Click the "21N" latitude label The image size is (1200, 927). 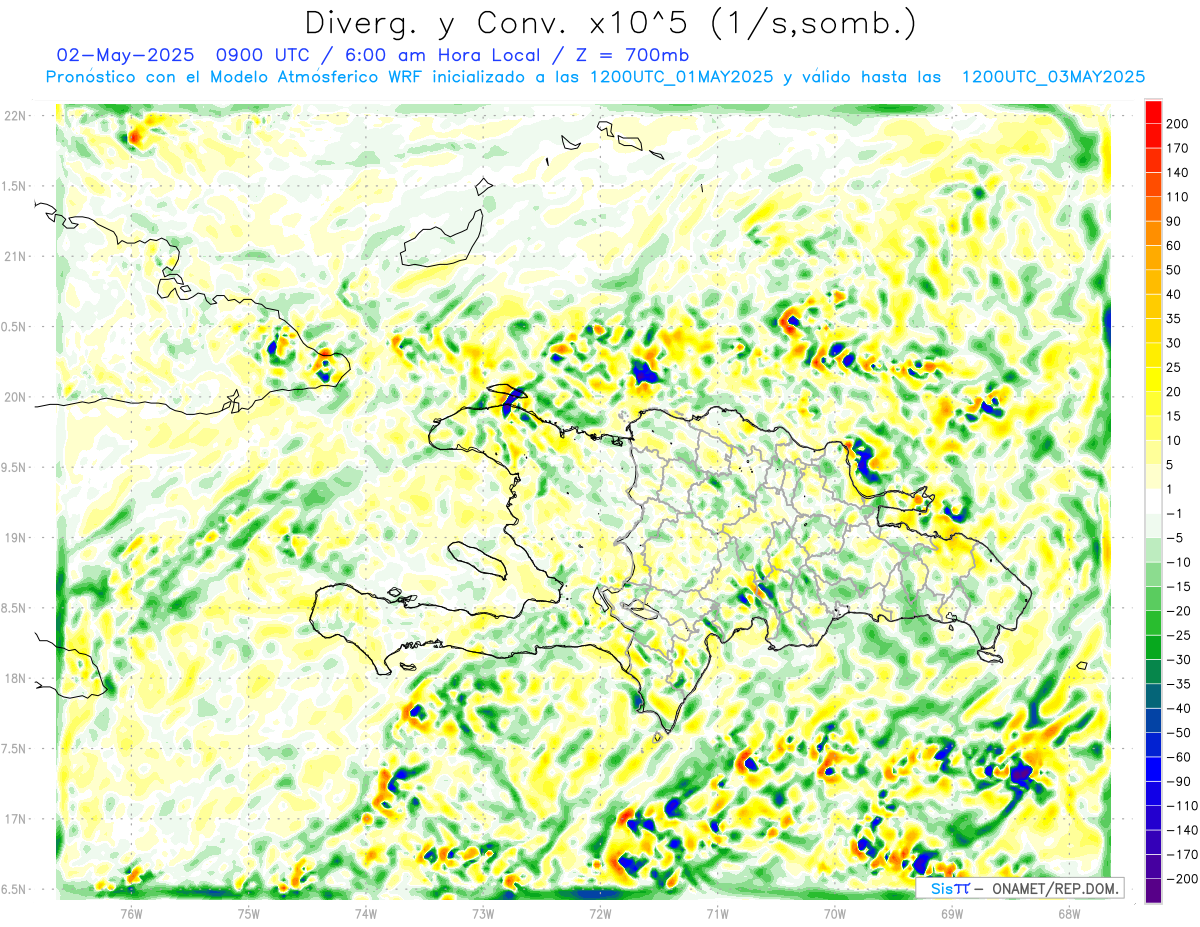pyautogui.click(x=14, y=256)
